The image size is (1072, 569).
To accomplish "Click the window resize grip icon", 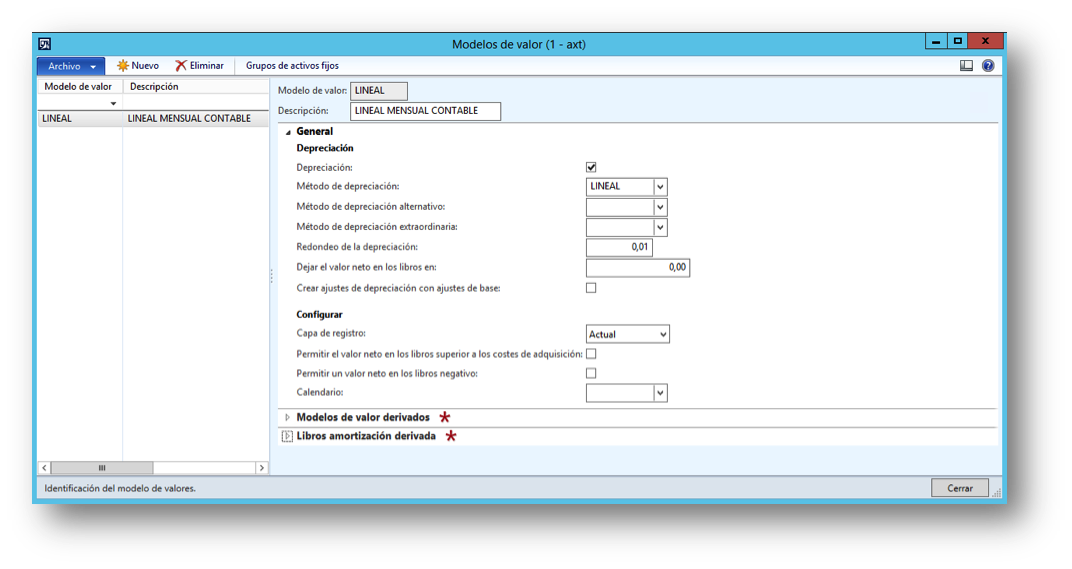I will [x=996, y=492].
